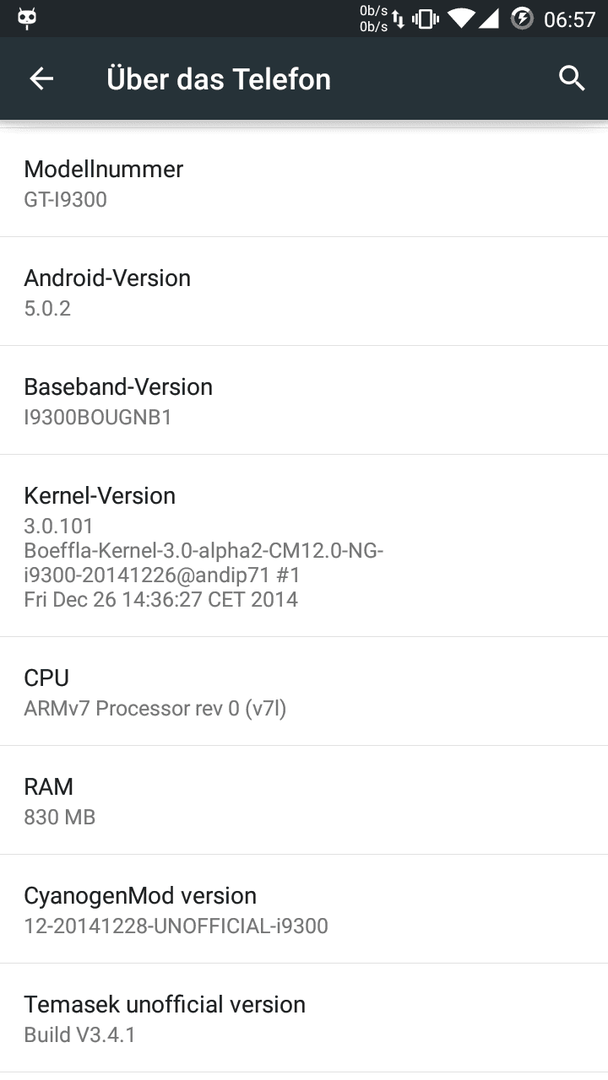Tap the kernel build date line
Image resolution: width=608 pixels, height=1080 pixels.
coord(161,599)
